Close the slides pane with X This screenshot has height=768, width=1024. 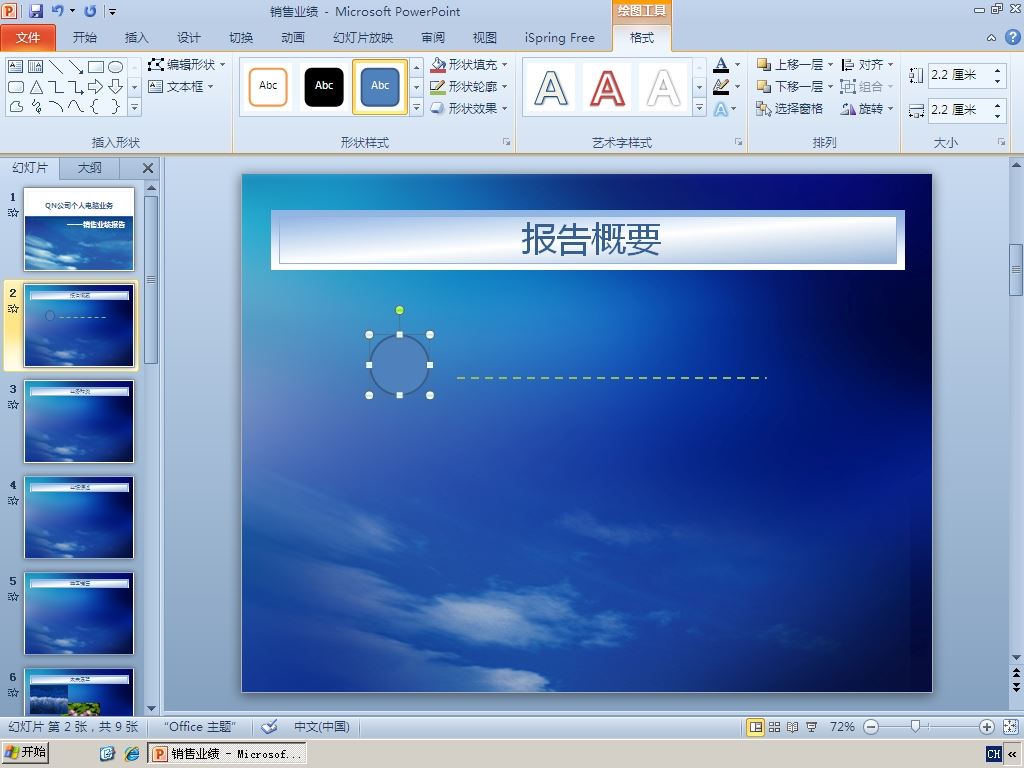148,168
